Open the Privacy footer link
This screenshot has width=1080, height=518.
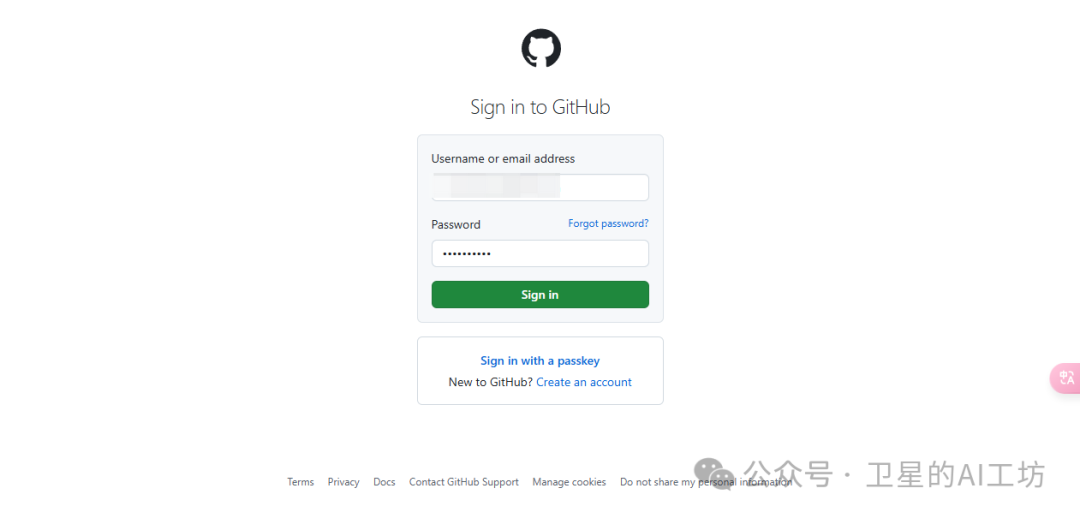(344, 482)
